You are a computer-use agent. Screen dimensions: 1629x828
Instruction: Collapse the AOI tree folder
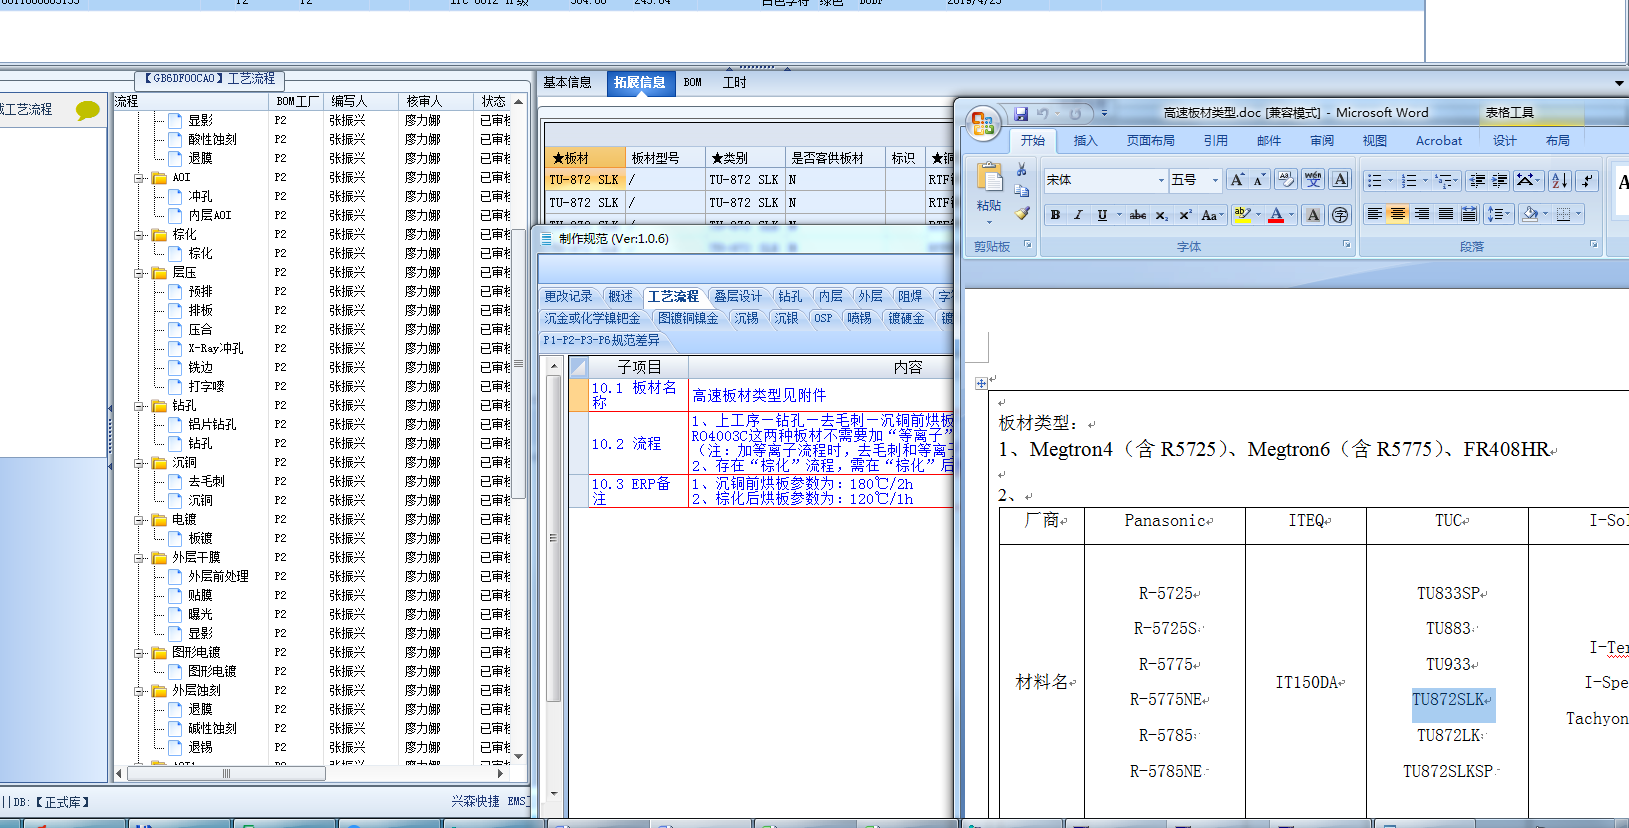tap(139, 178)
